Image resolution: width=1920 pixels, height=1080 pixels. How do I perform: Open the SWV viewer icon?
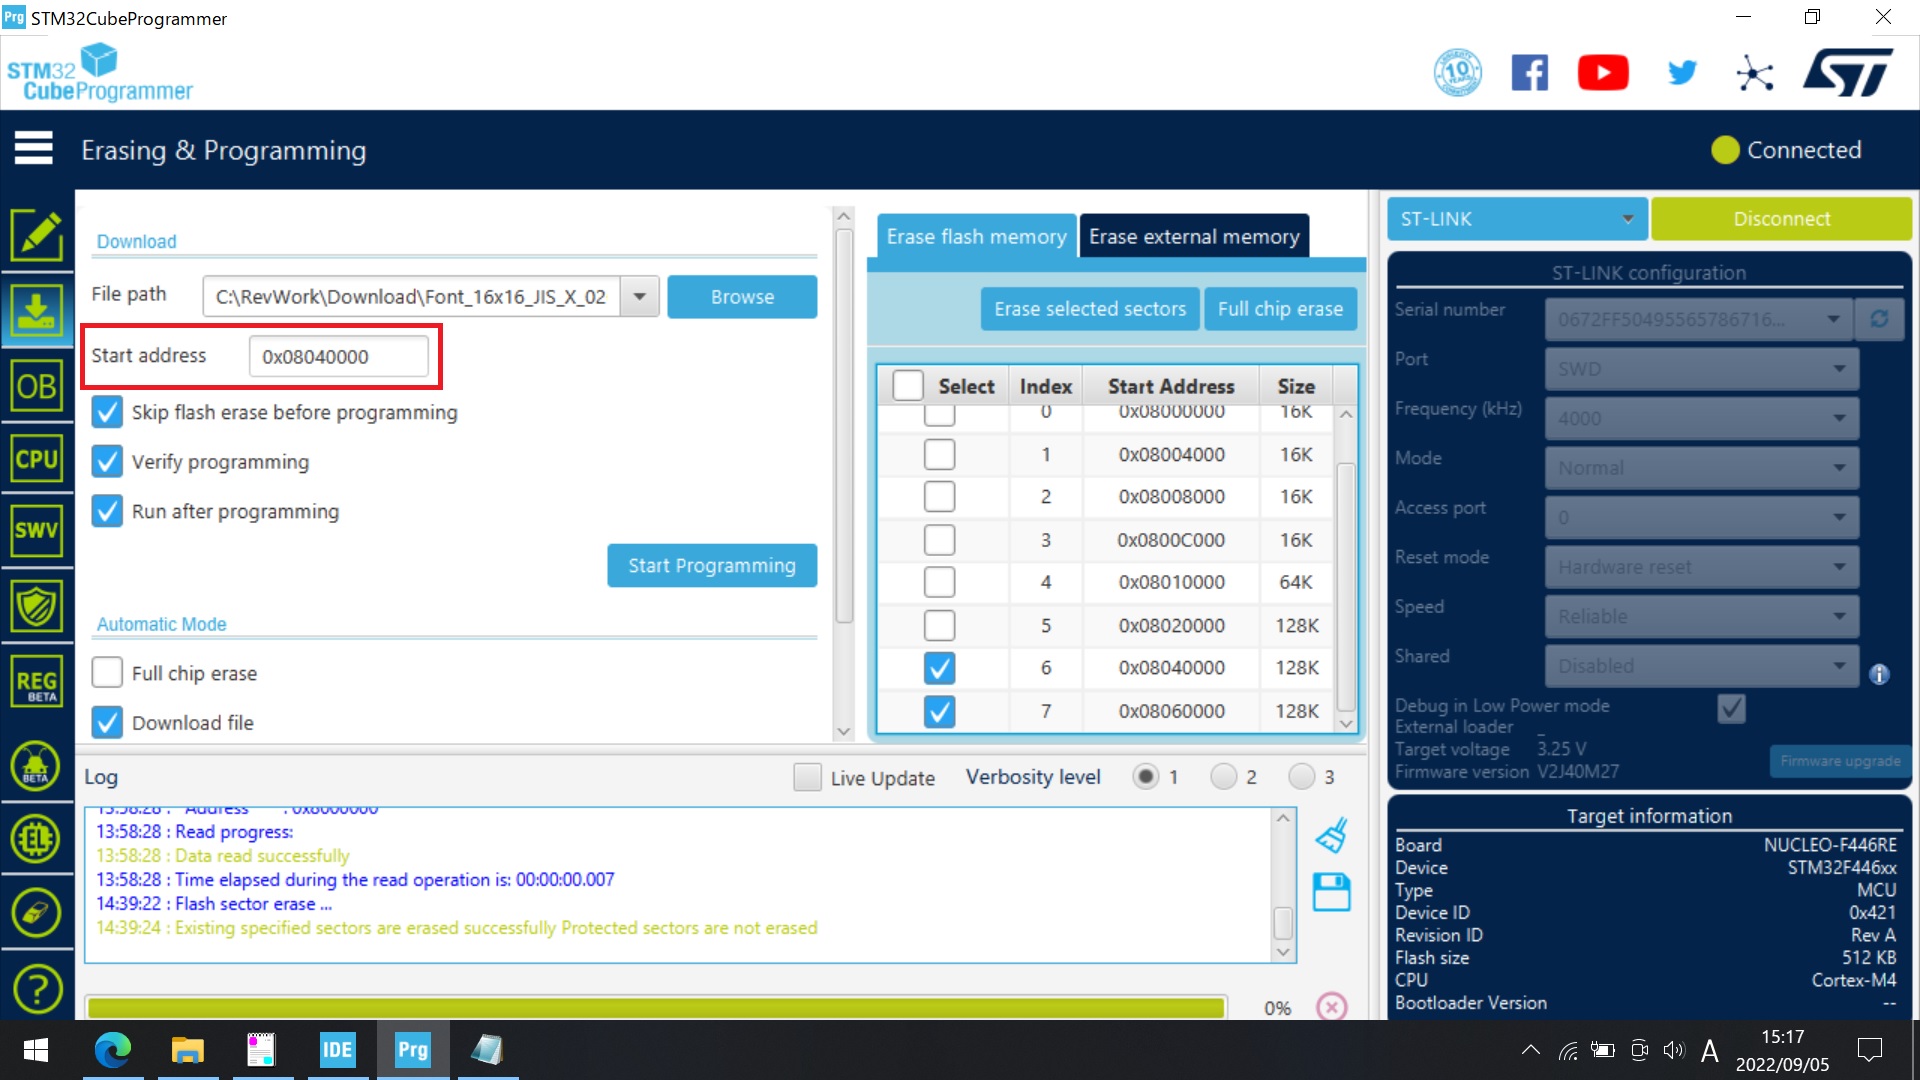coord(36,530)
